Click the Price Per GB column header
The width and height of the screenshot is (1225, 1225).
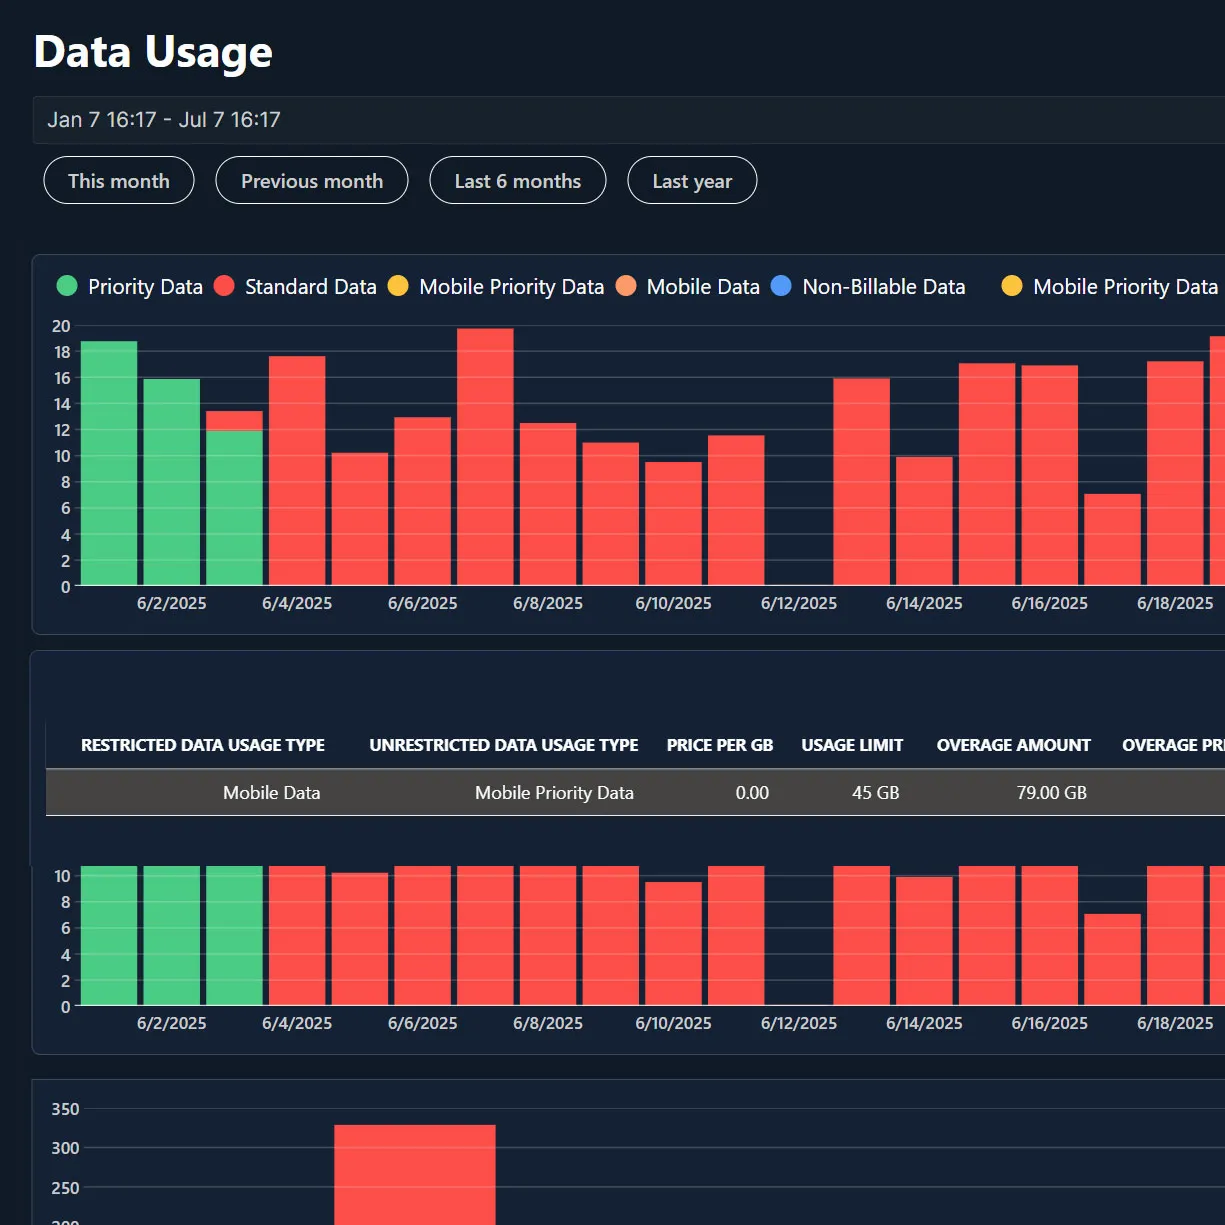(720, 745)
